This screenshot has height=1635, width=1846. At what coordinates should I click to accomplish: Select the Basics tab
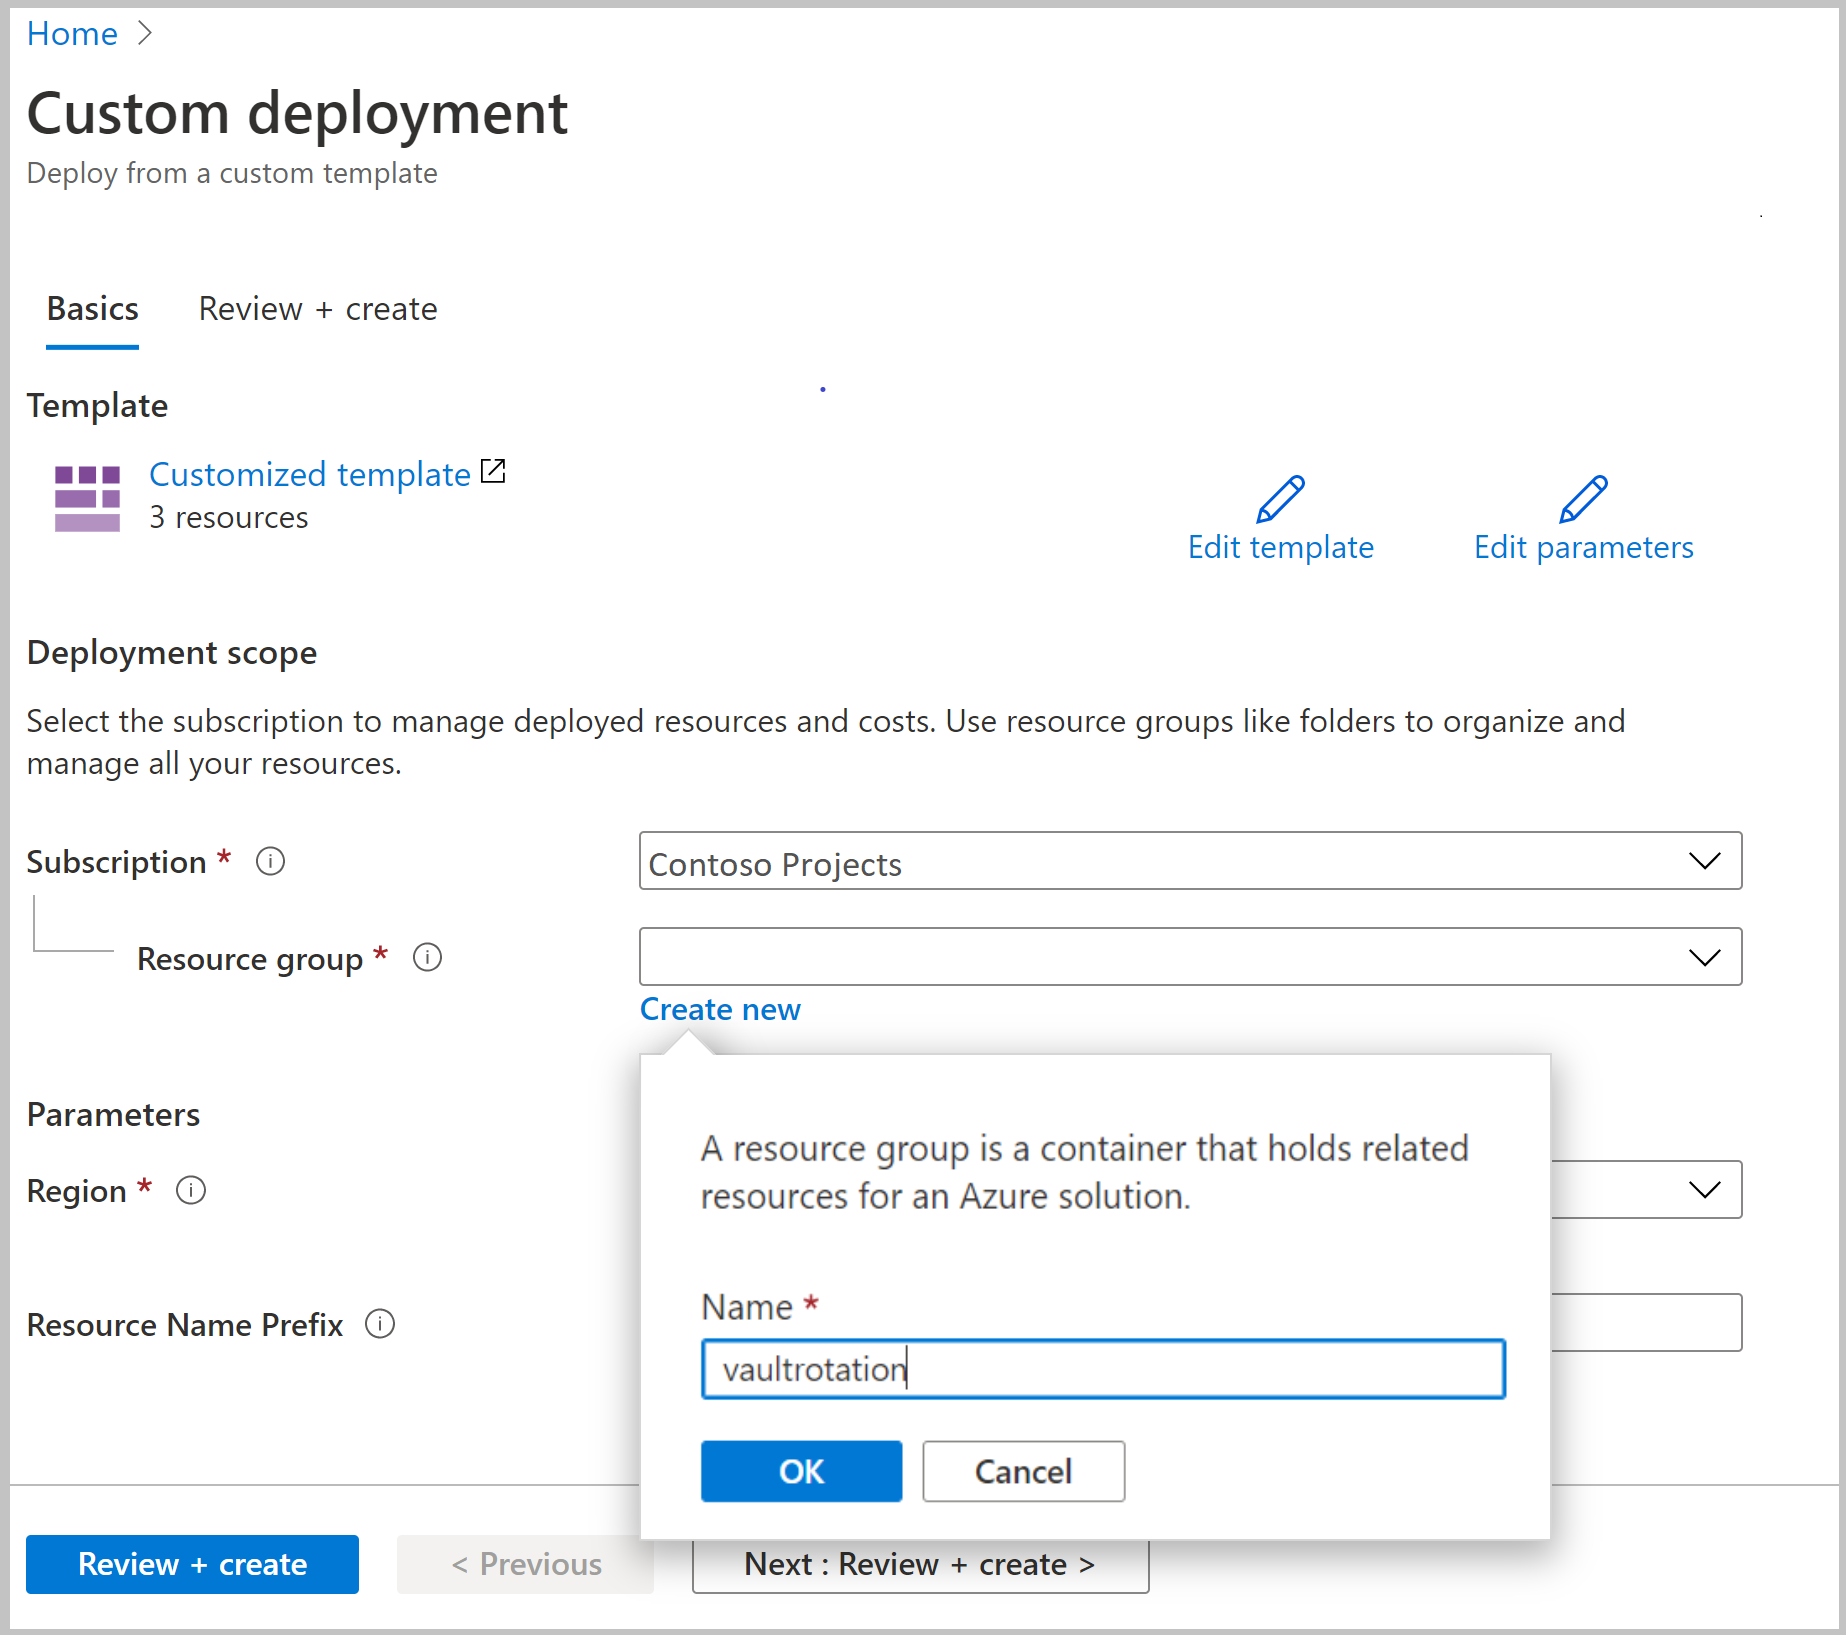pos(92,308)
